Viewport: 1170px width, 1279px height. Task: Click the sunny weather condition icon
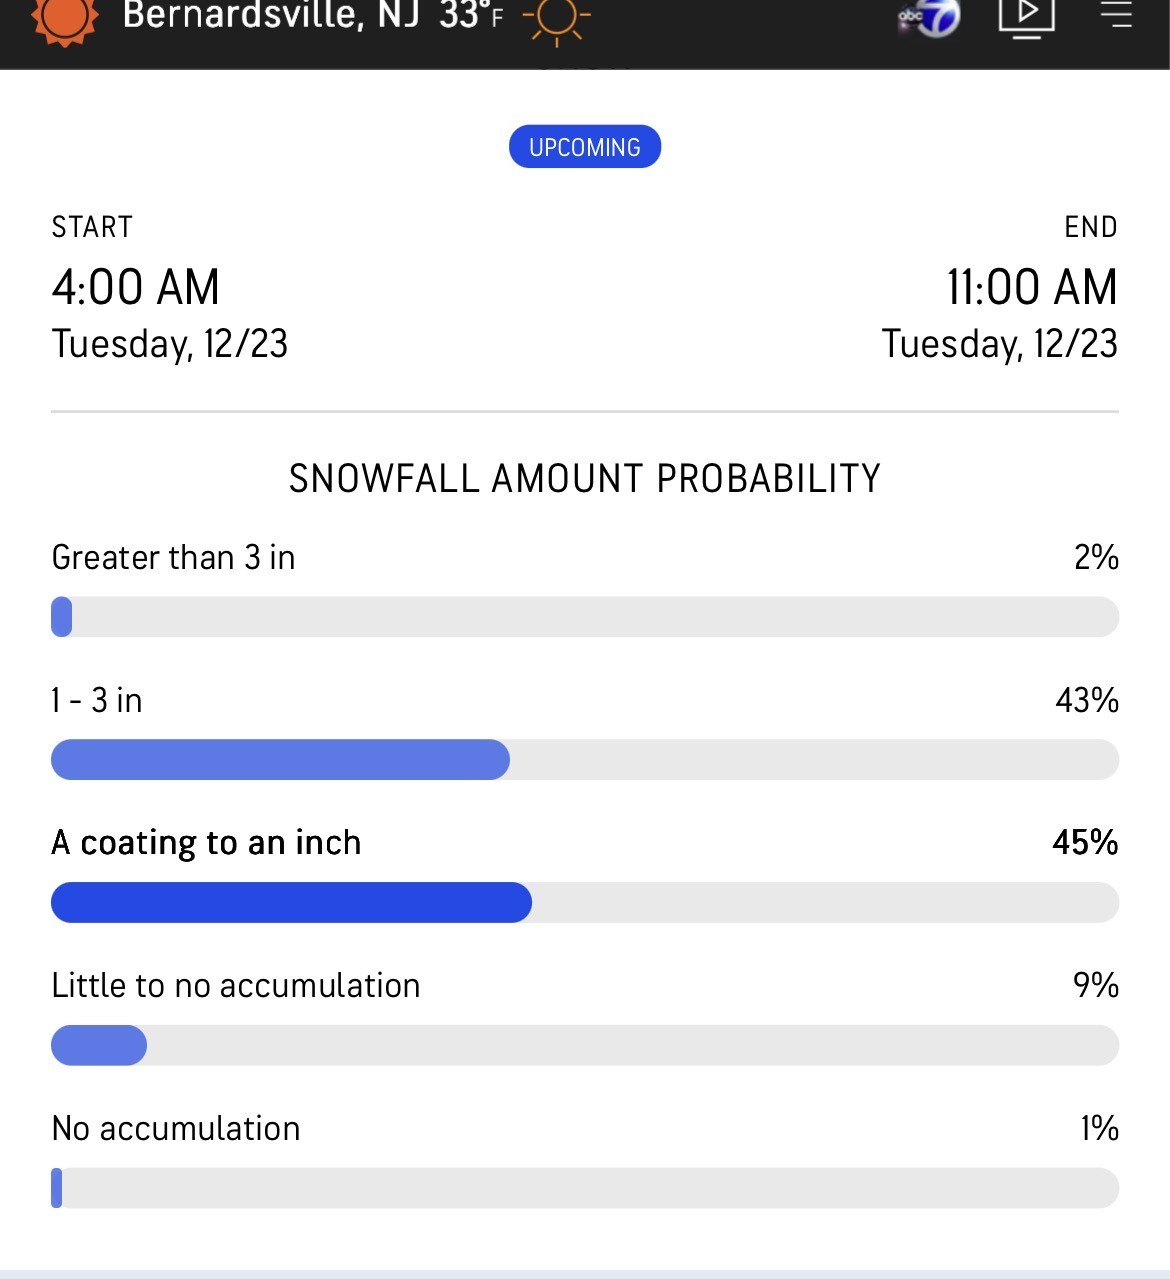click(557, 20)
